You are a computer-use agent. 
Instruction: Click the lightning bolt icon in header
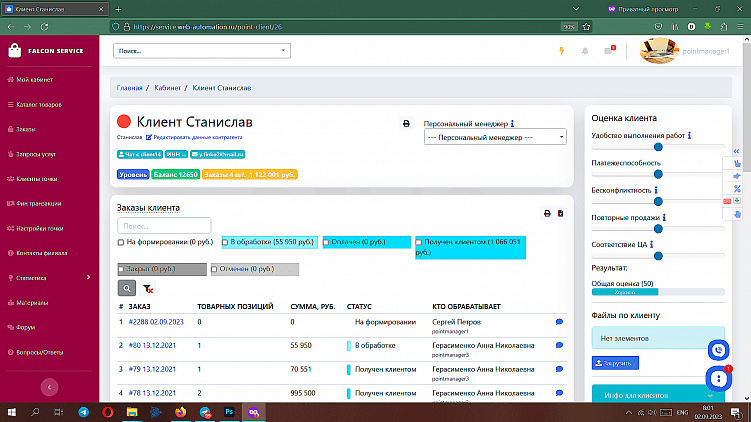coord(560,50)
